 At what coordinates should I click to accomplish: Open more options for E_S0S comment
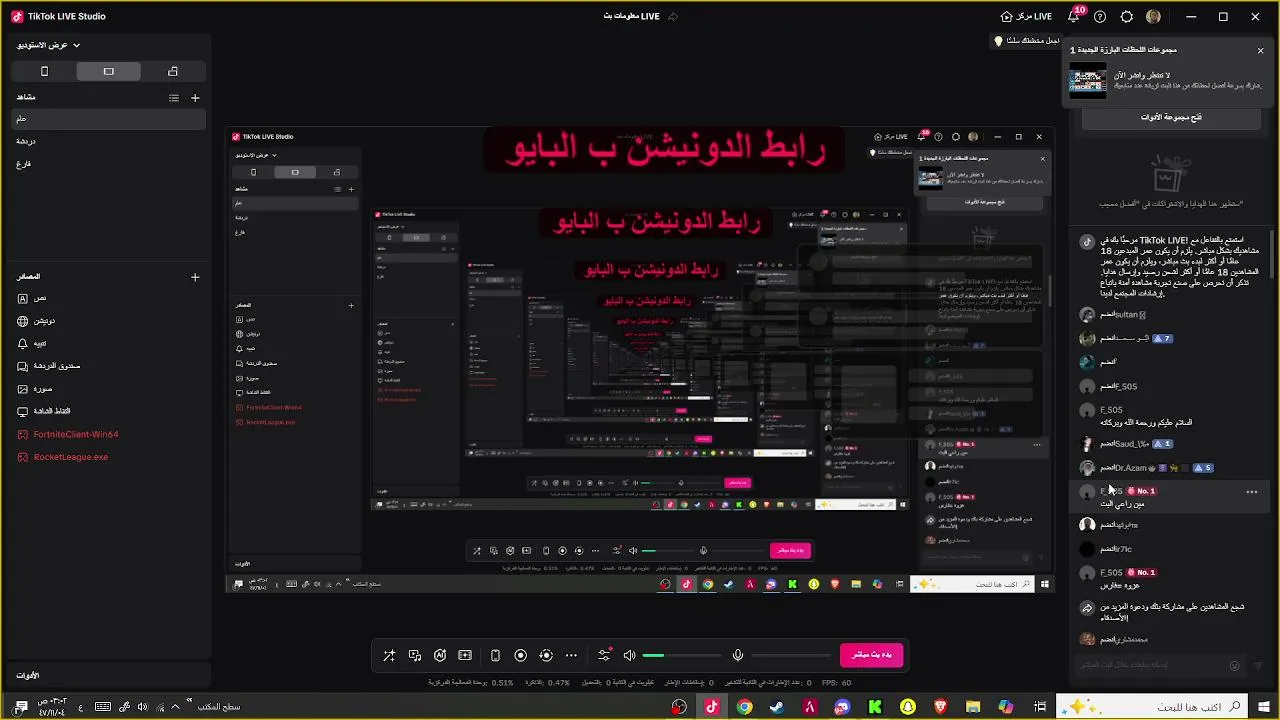tap(1251, 492)
